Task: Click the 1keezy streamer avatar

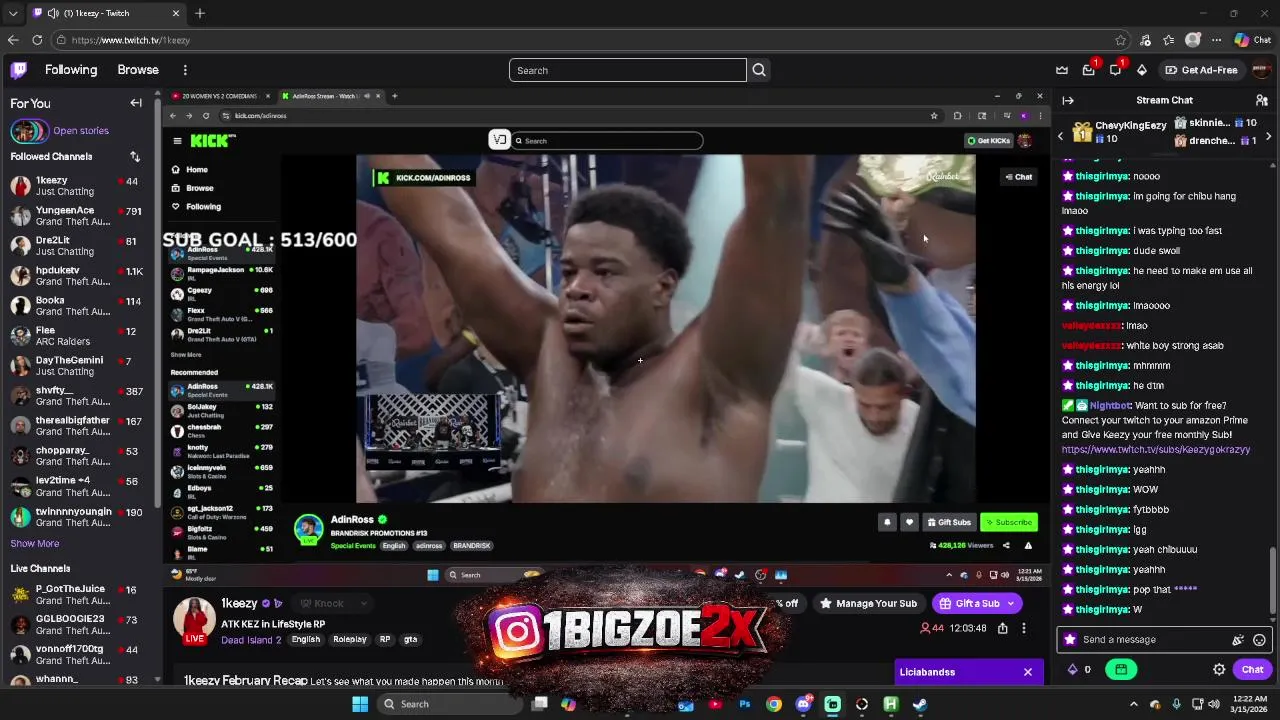Action: pyautogui.click(x=195, y=620)
